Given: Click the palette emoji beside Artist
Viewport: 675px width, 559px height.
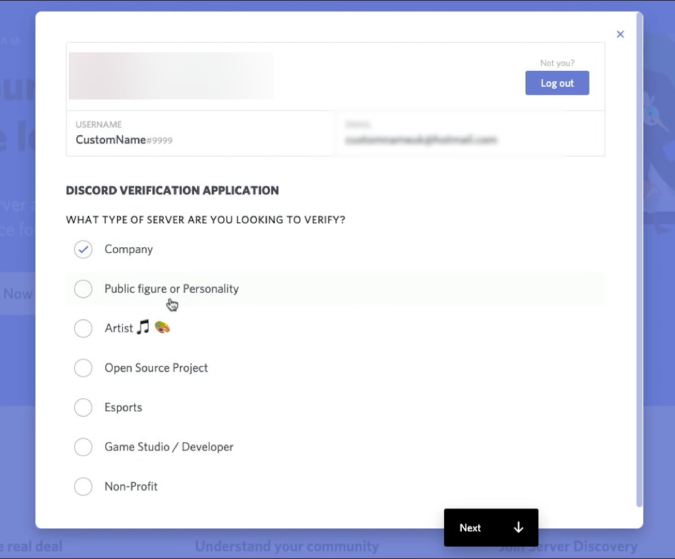Looking at the screenshot, I should [162, 327].
